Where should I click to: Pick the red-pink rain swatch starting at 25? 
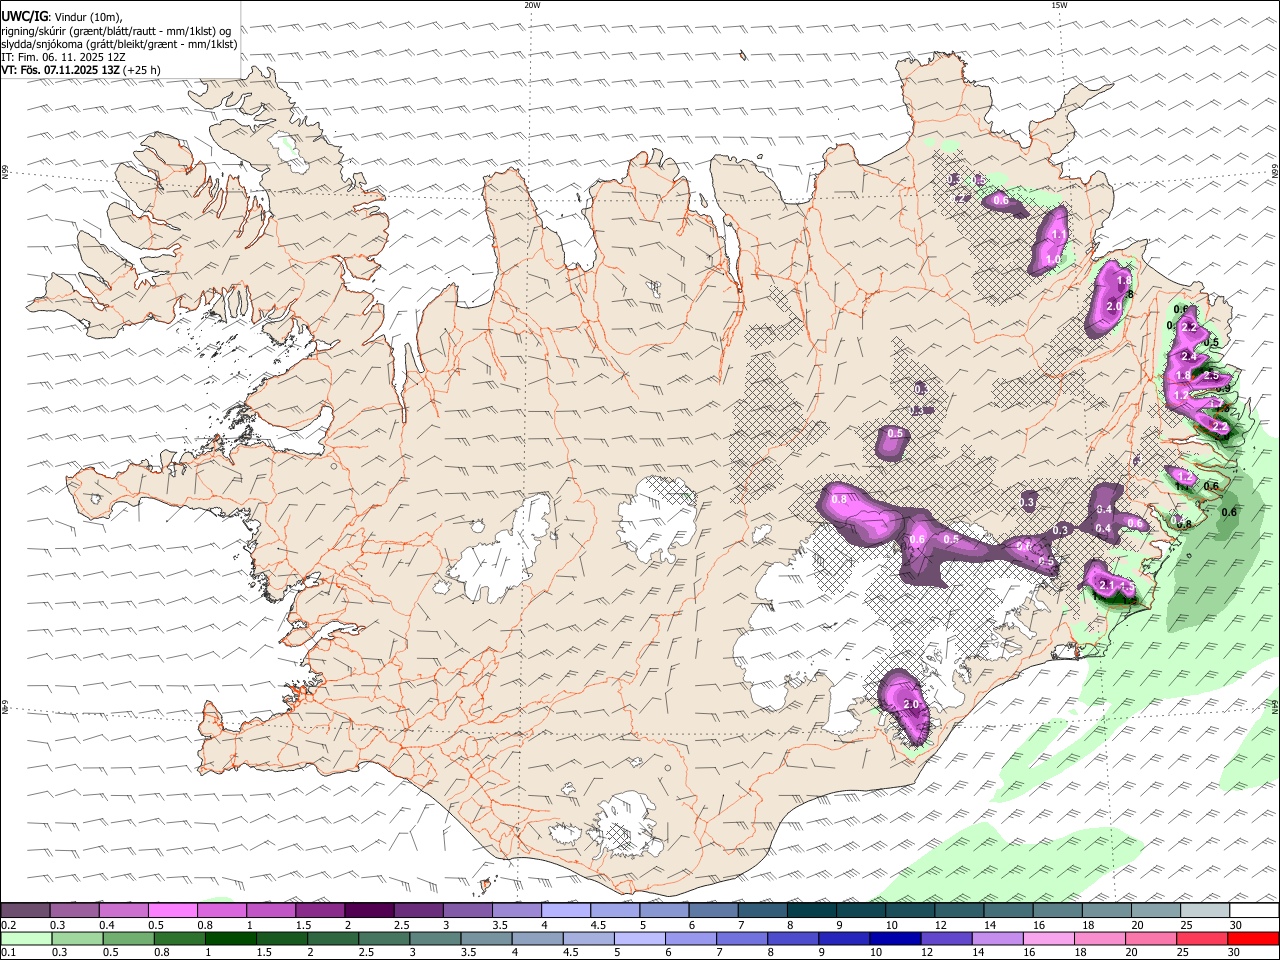[x=1201, y=939]
